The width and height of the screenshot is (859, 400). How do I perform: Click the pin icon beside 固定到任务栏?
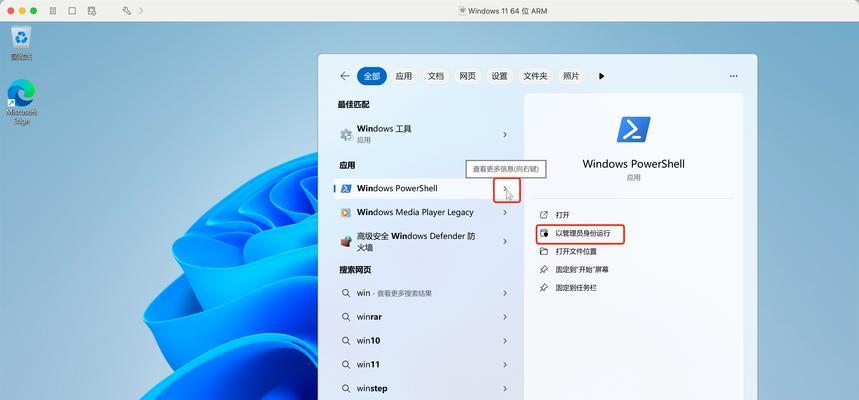[x=543, y=288]
